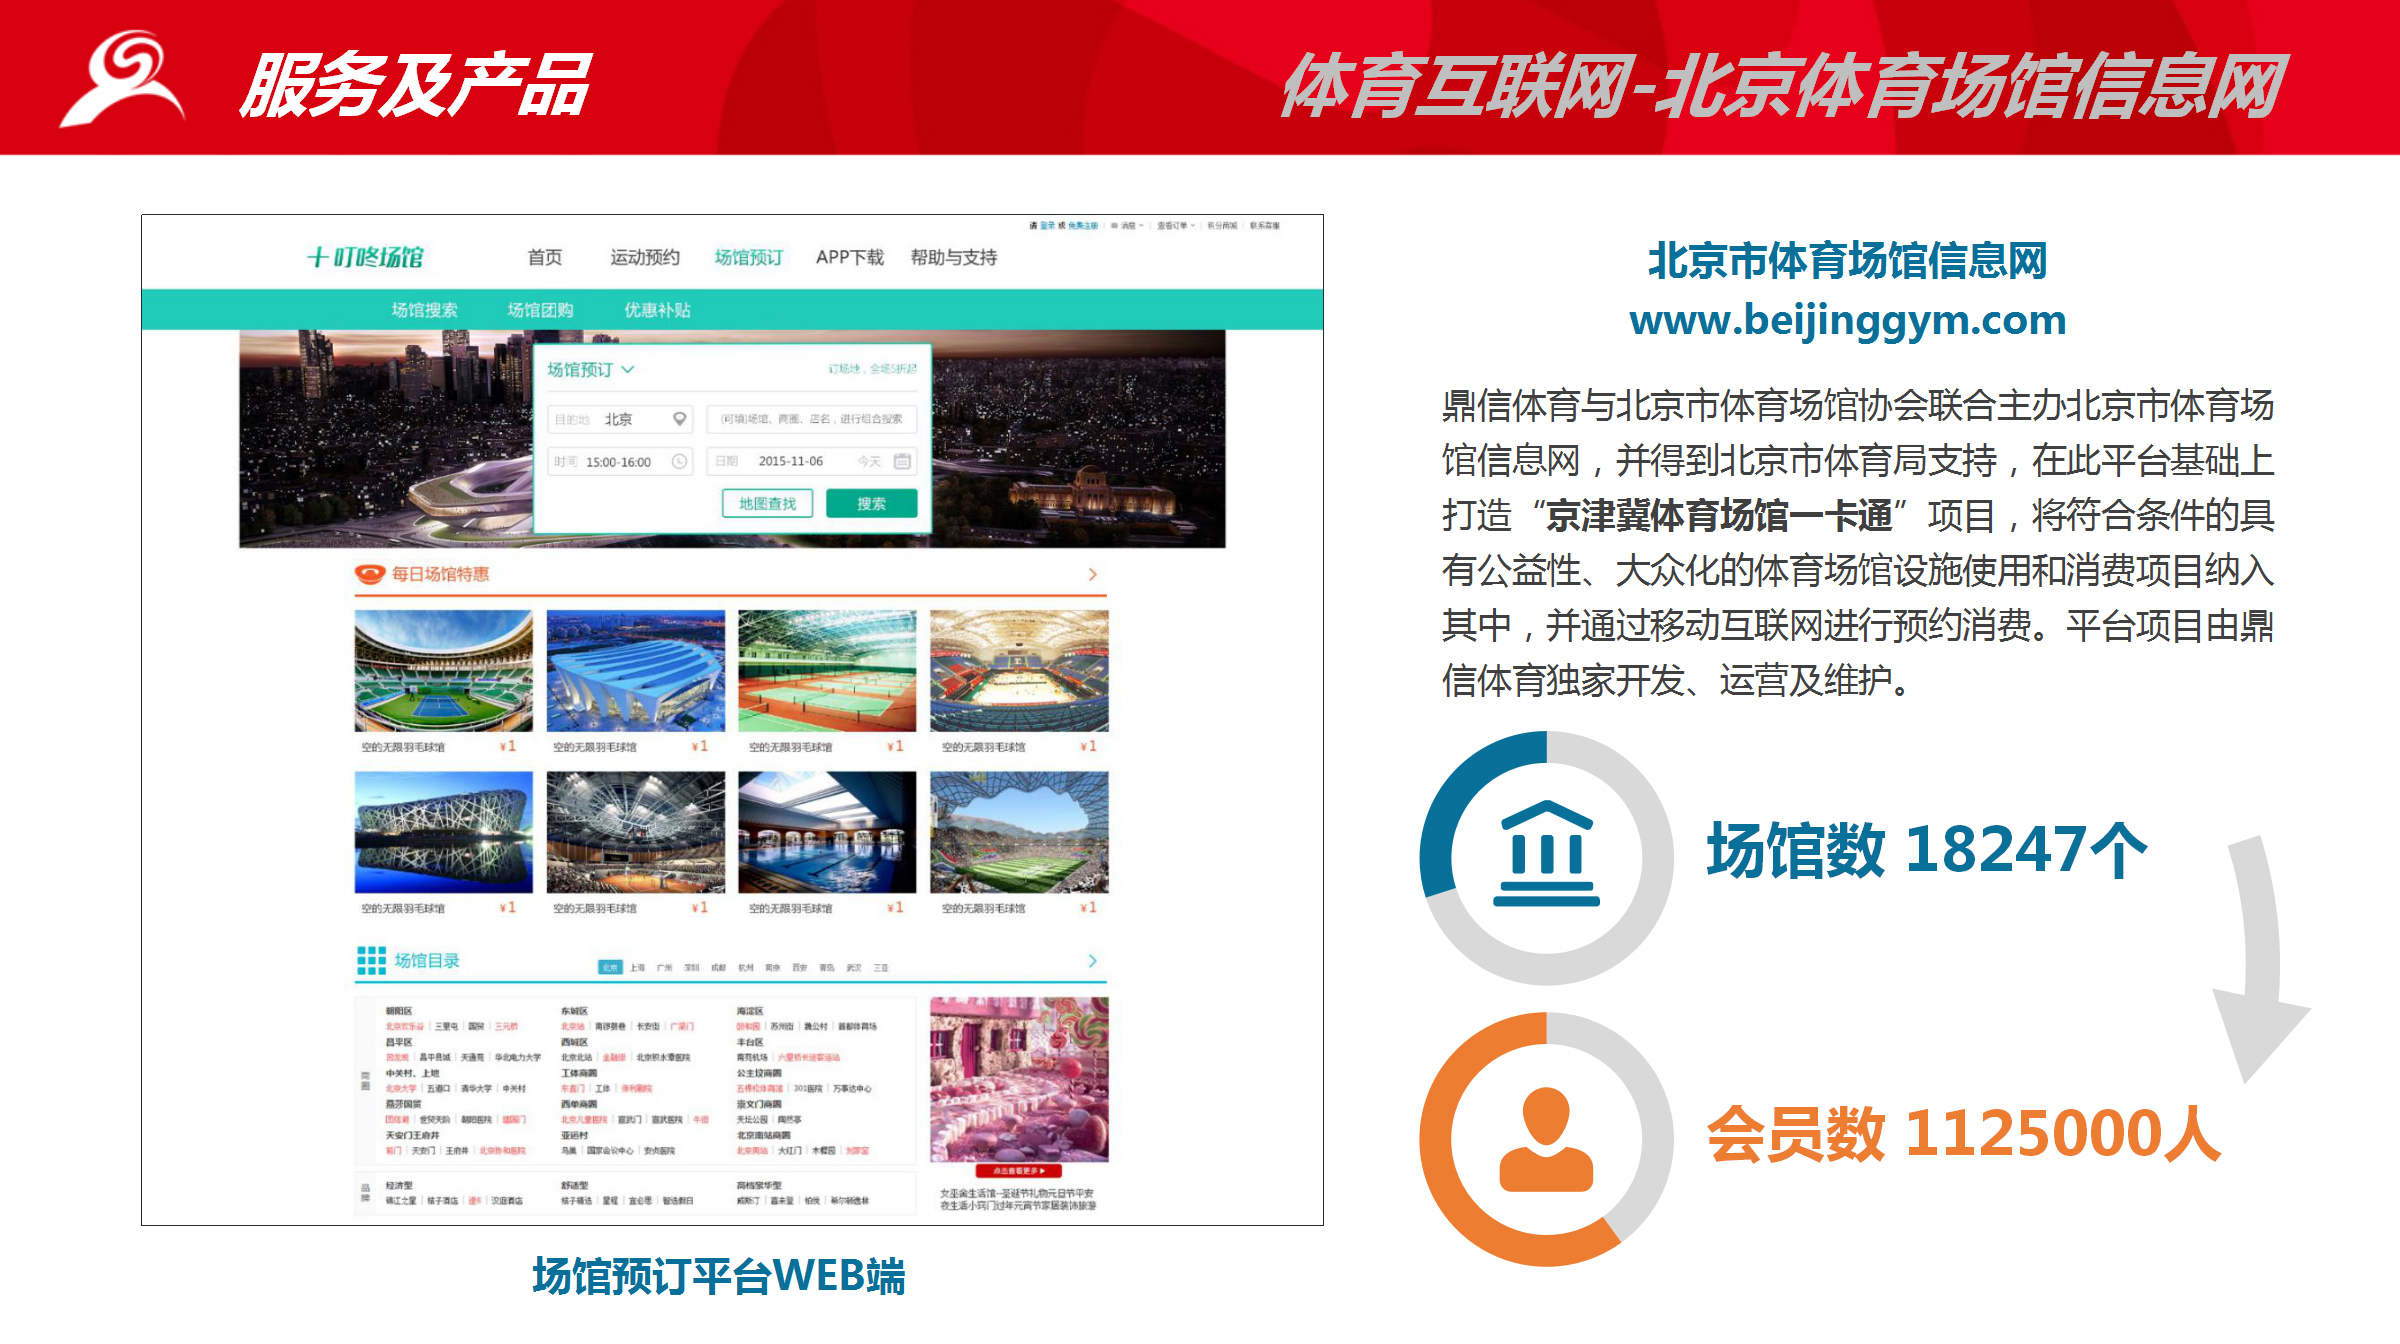Image resolution: width=2400 pixels, height=1344 pixels.
Task: Click the 万事达中心 link under 公主坟商圈
Action: [851, 1088]
